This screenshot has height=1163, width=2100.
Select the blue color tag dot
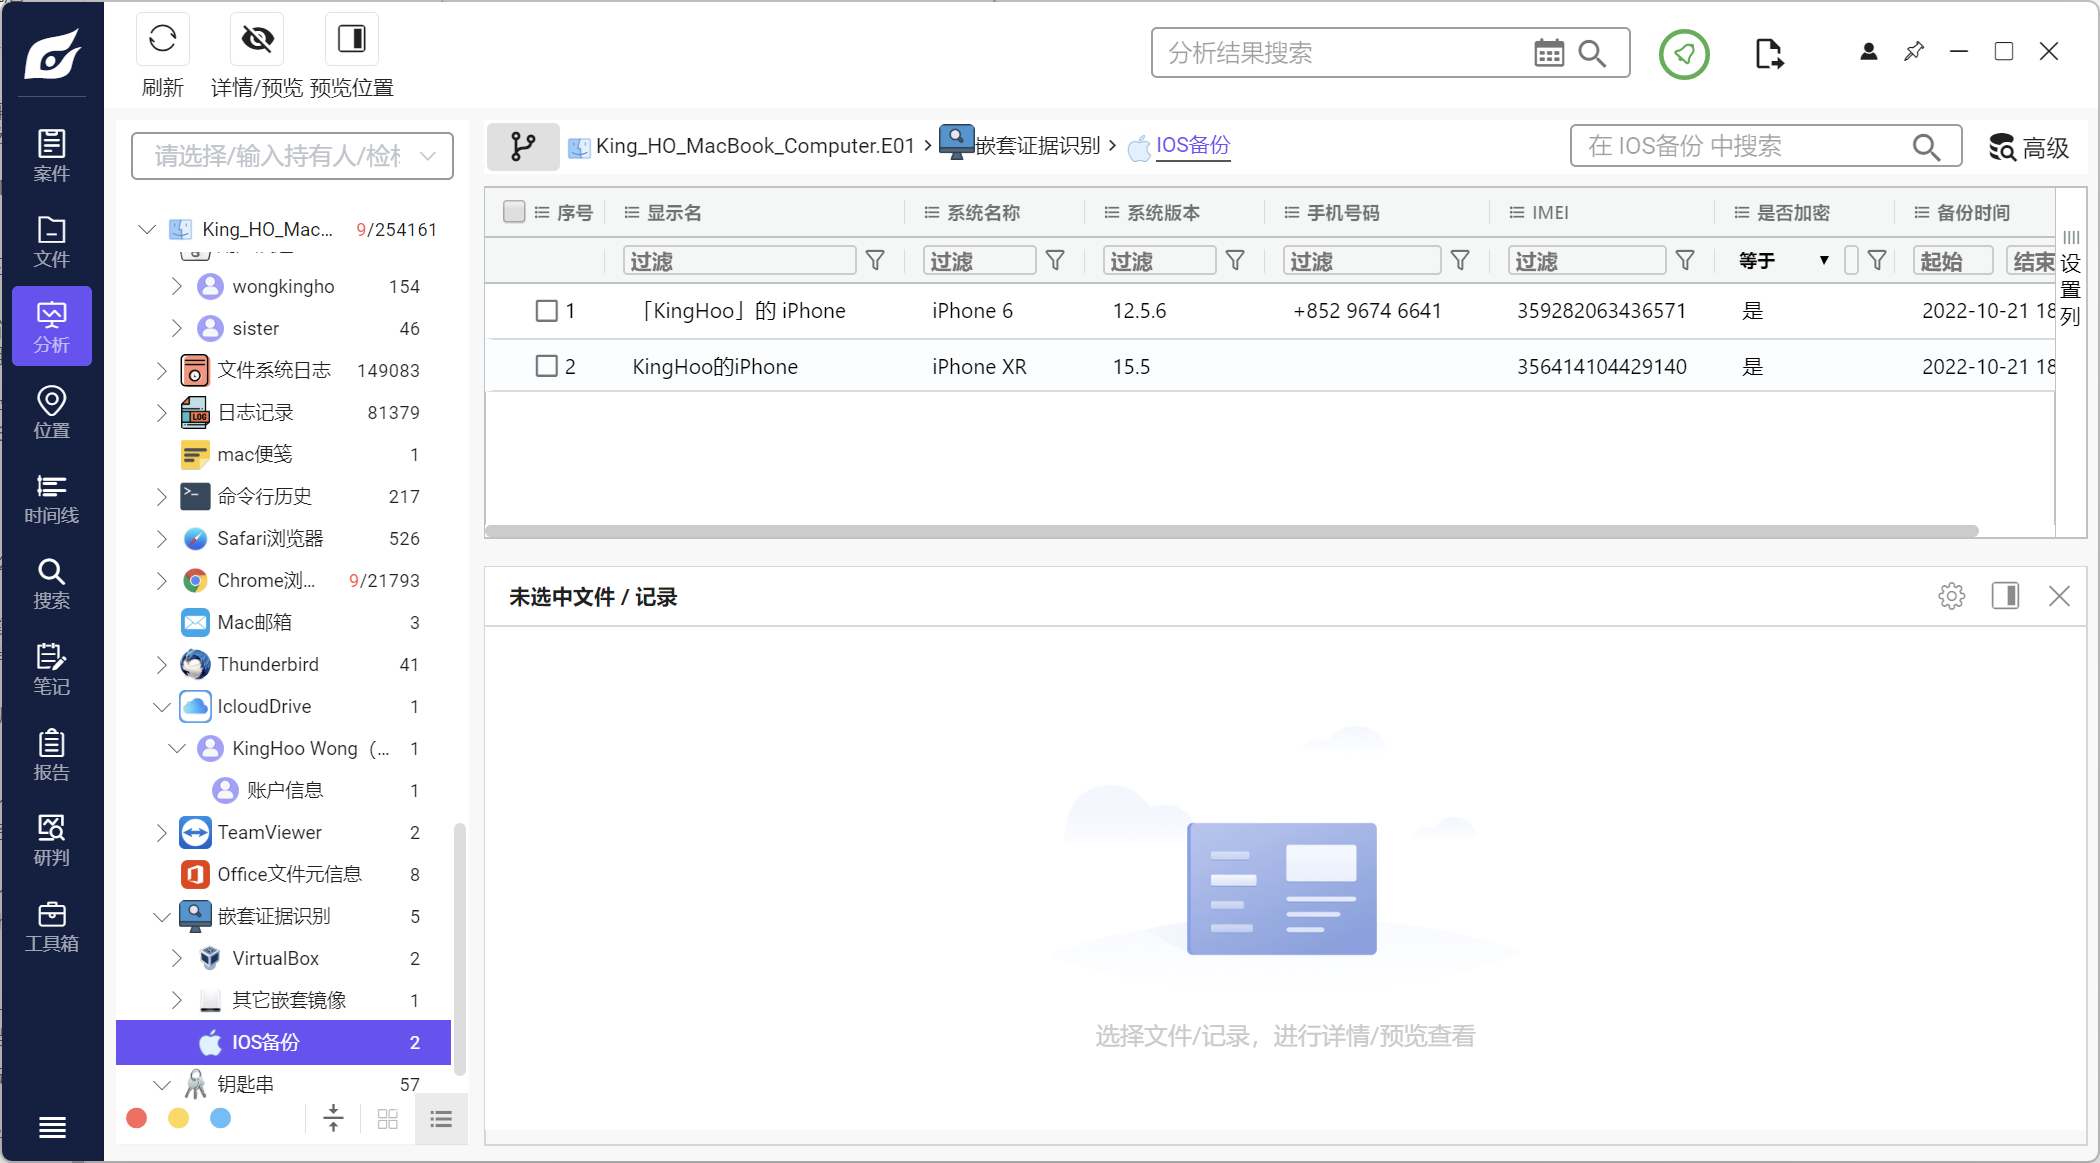220,1119
